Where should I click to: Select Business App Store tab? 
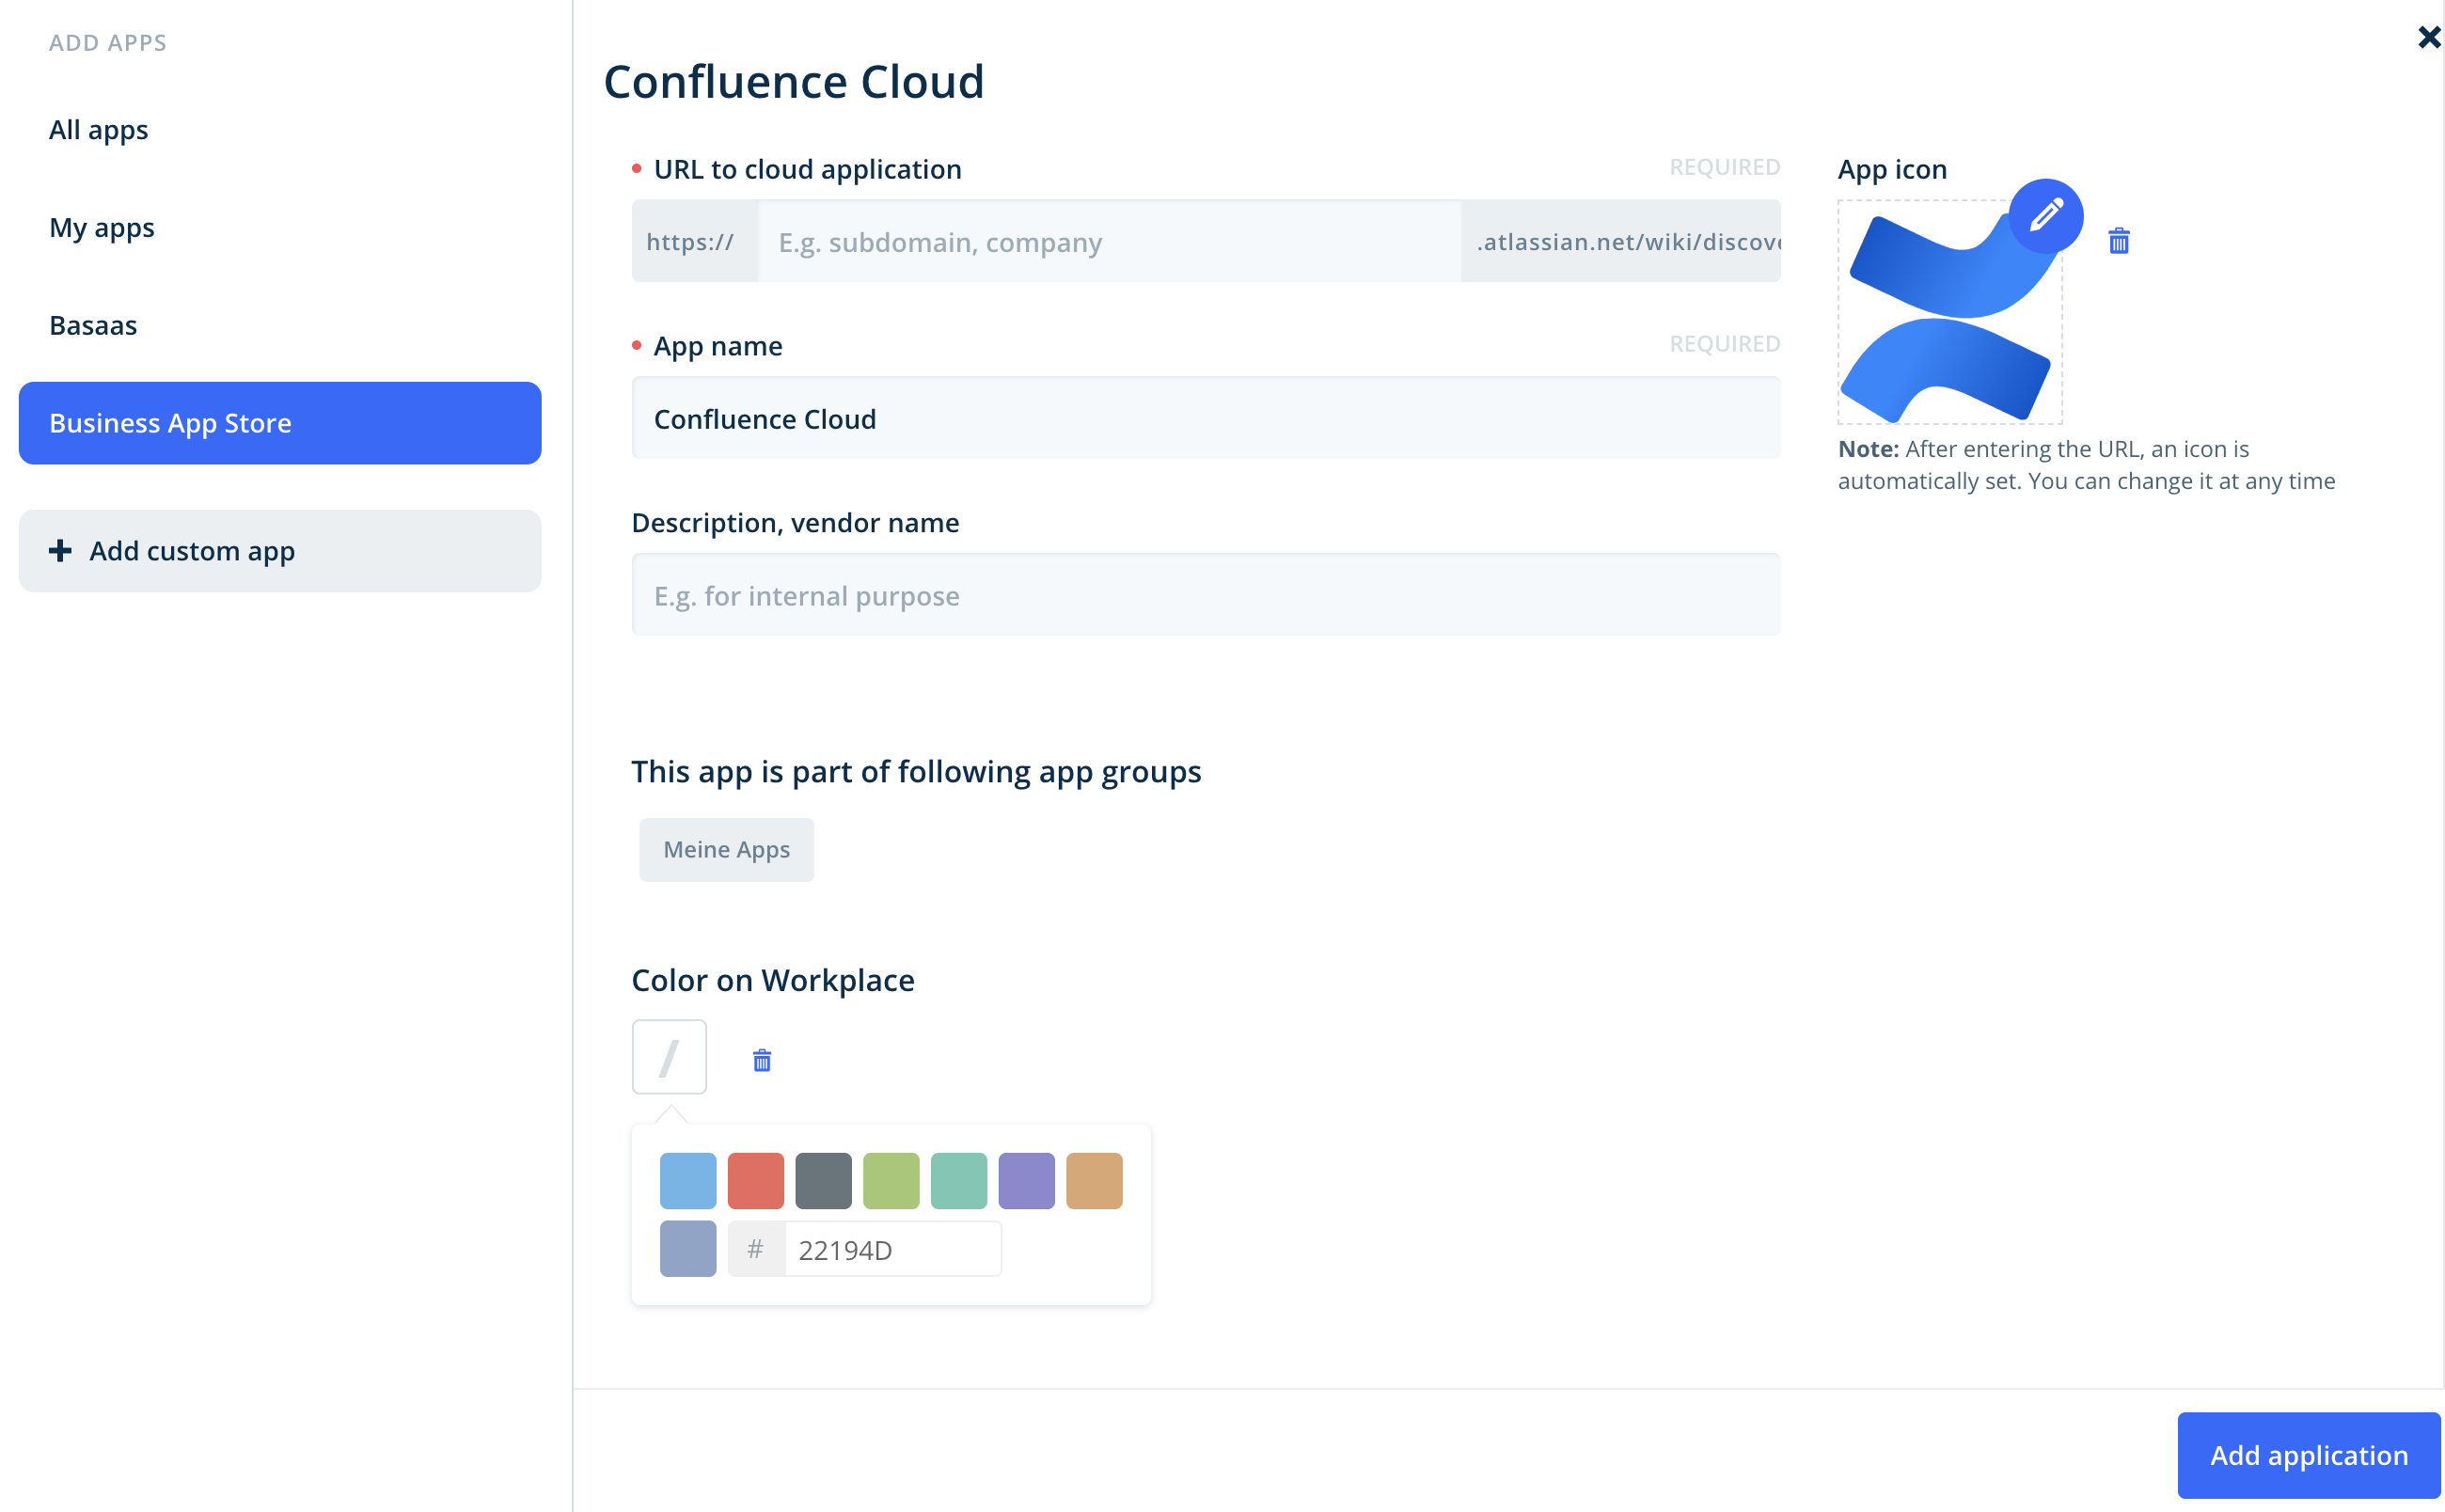[280, 423]
